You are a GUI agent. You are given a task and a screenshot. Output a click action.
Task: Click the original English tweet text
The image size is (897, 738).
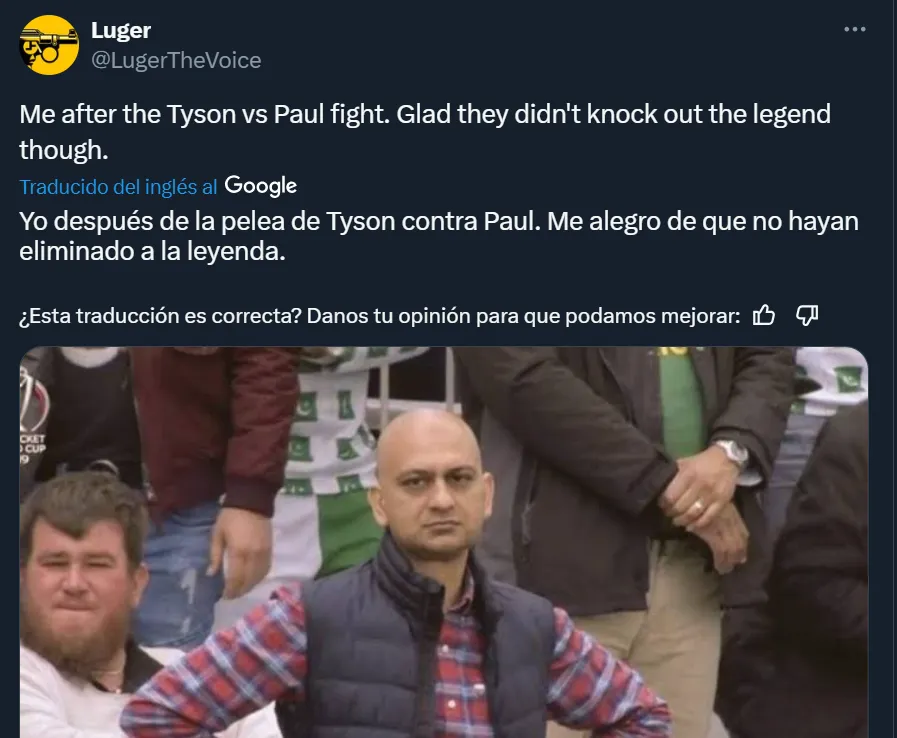click(x=425, y=132)
